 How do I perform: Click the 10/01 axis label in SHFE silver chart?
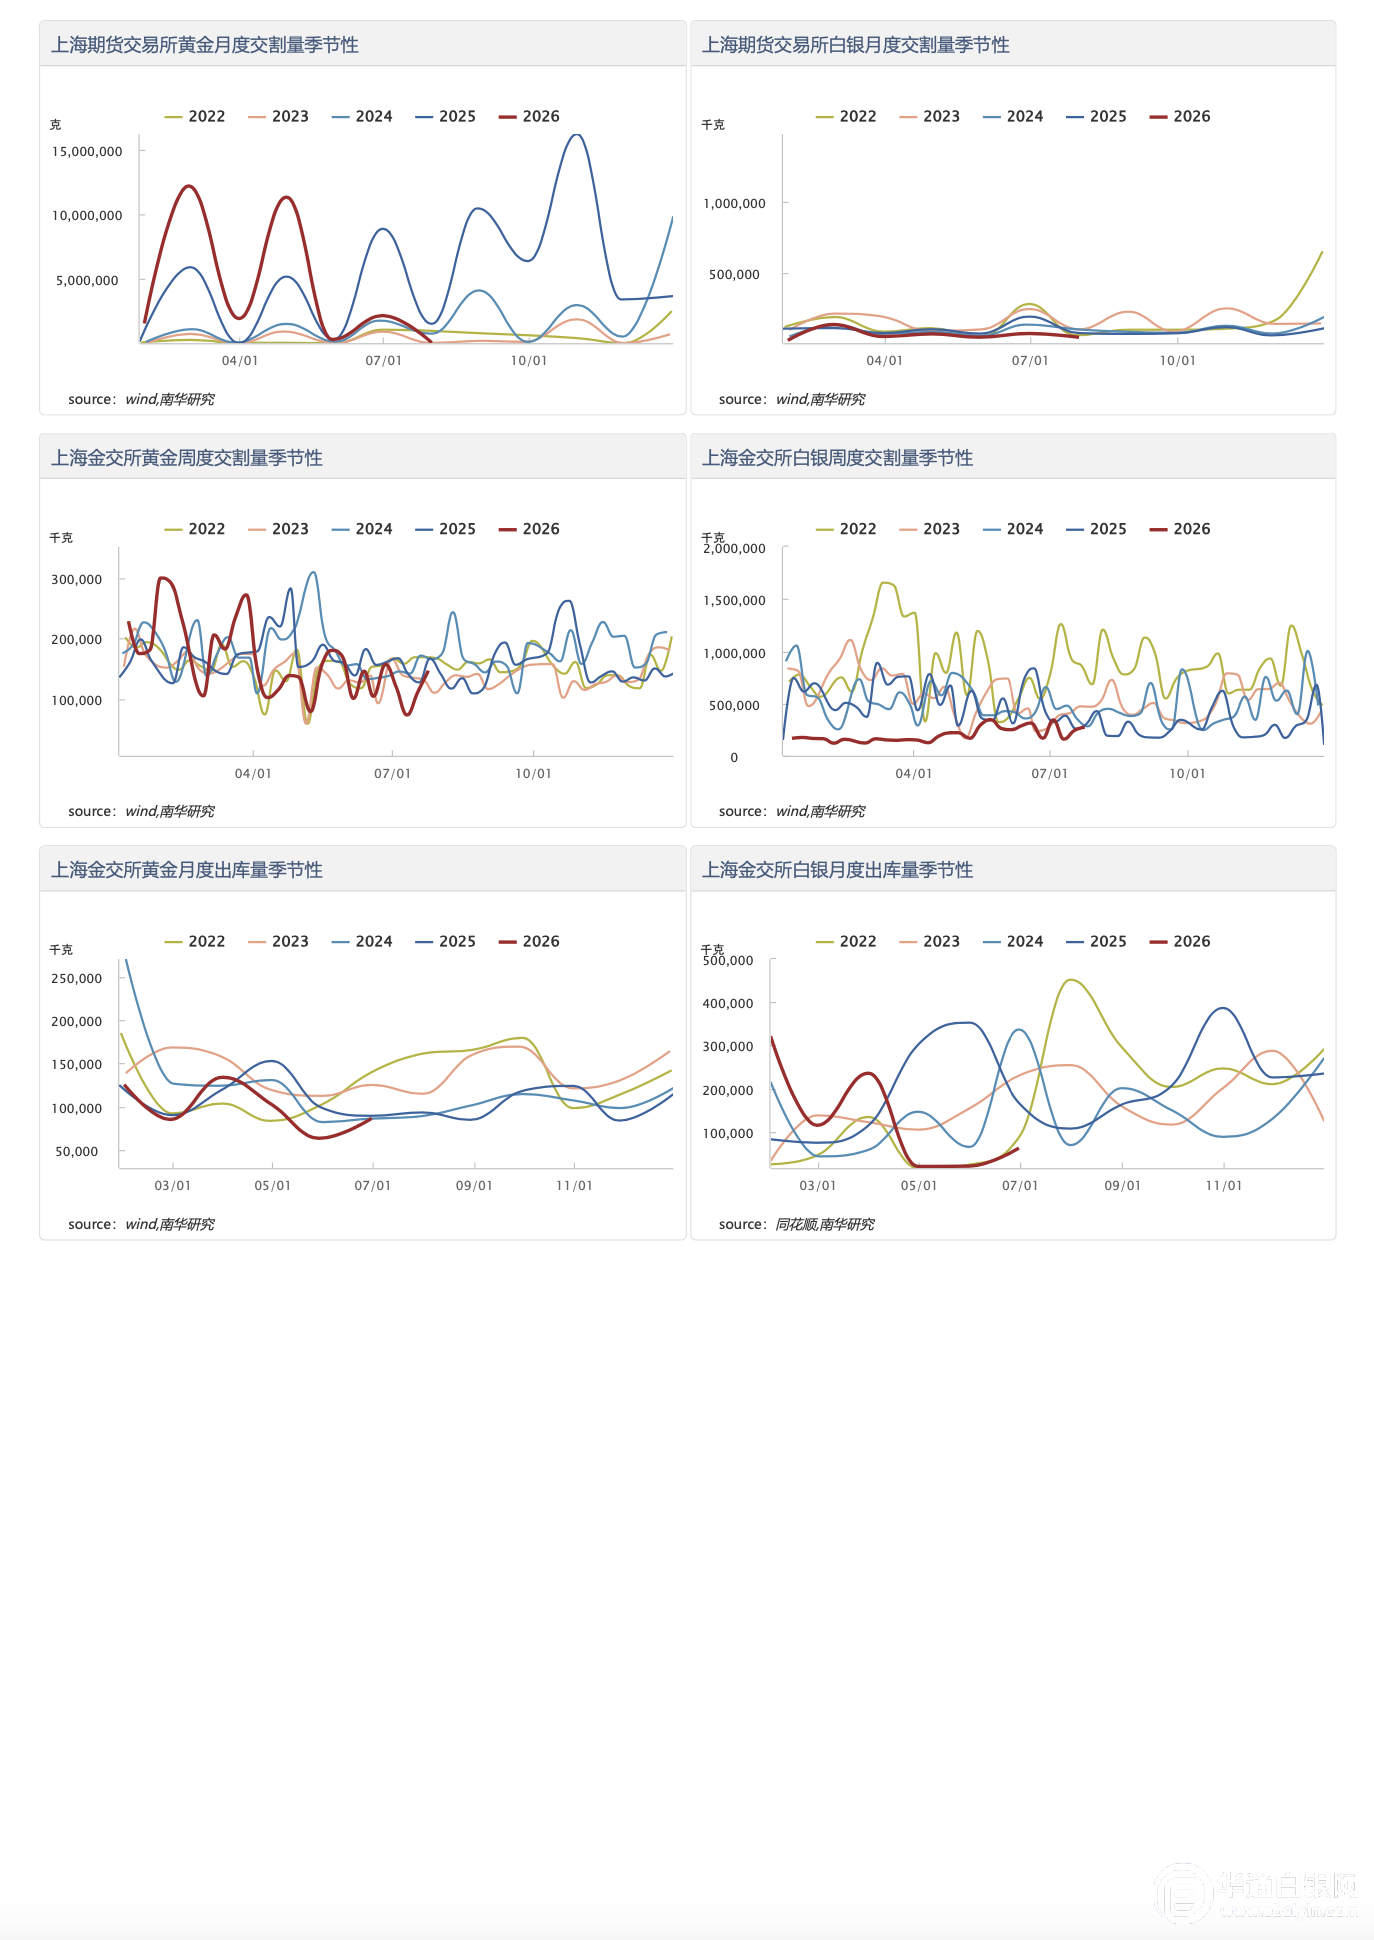pos(1177,360)
